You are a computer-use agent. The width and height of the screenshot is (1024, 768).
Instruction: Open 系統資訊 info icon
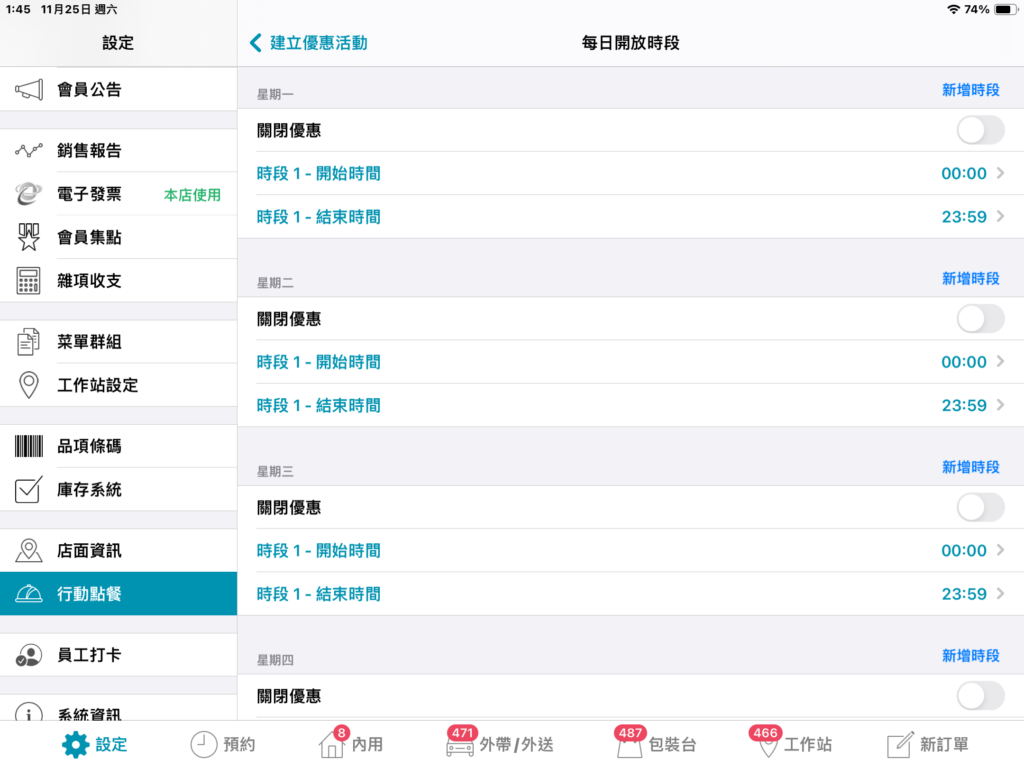[x=29, y=712]
